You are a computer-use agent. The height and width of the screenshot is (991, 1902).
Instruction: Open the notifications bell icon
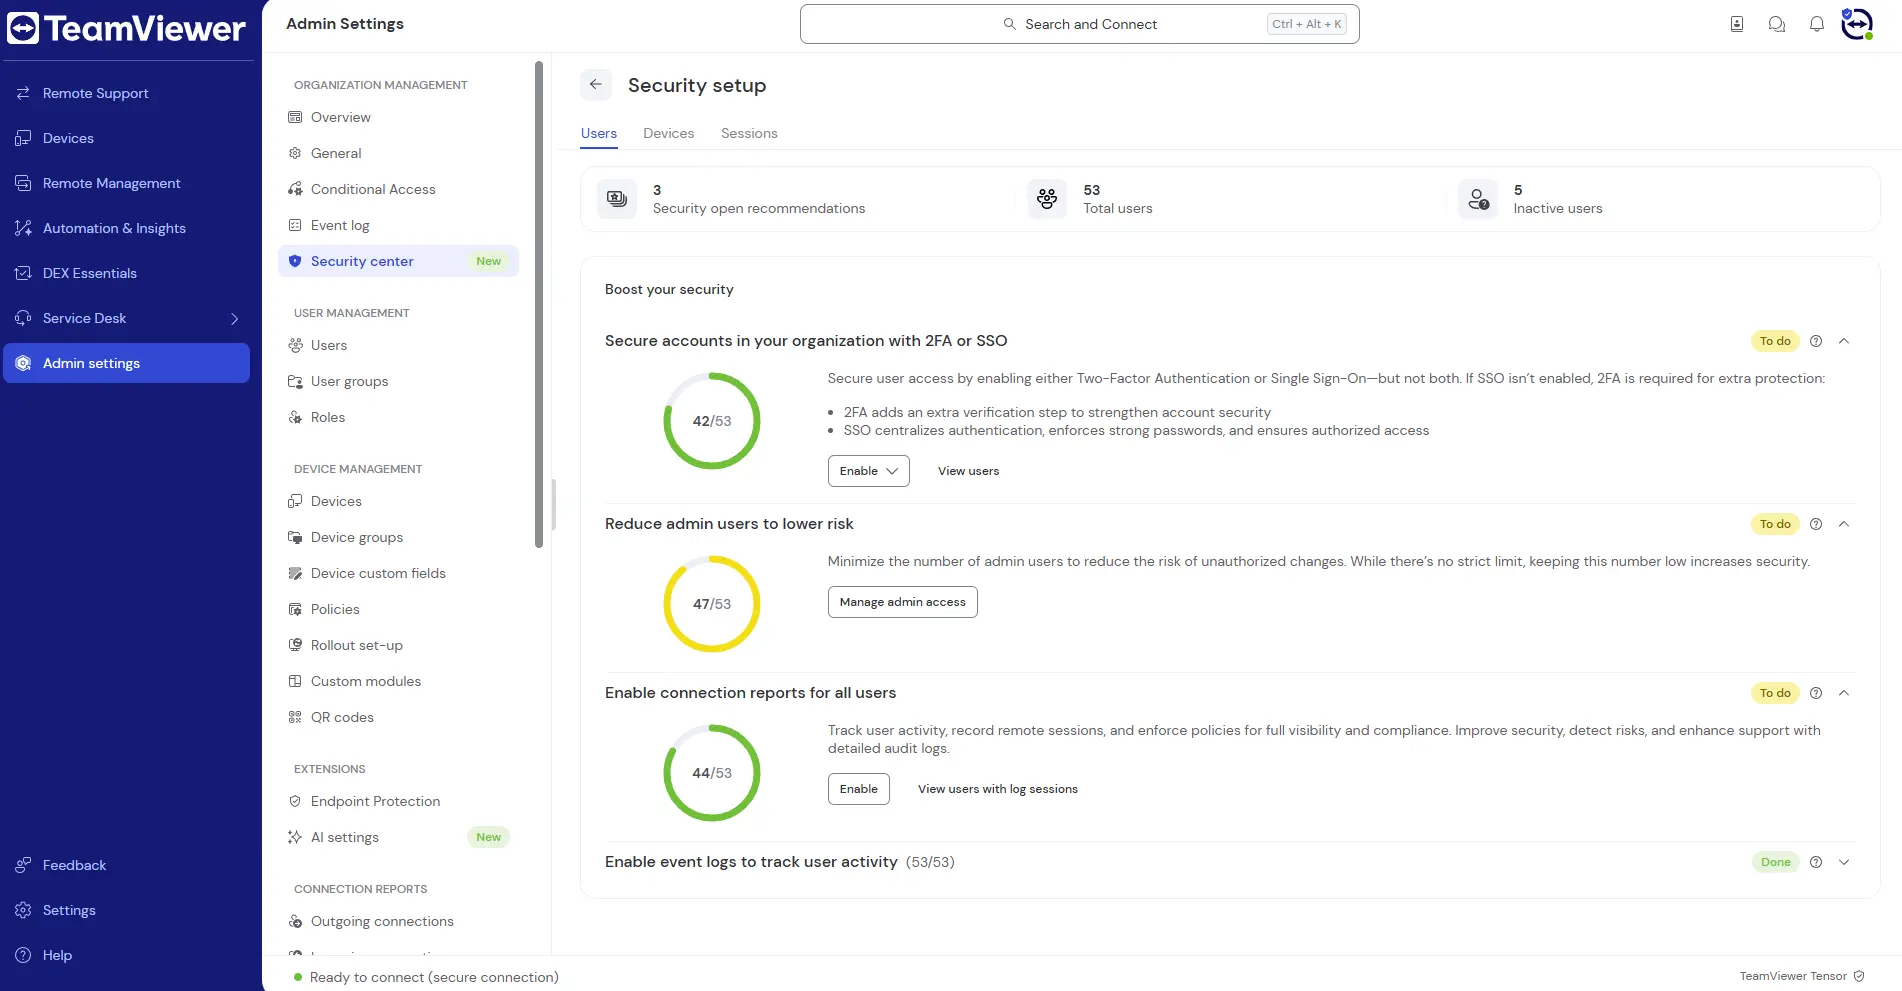coord(1817,24)
